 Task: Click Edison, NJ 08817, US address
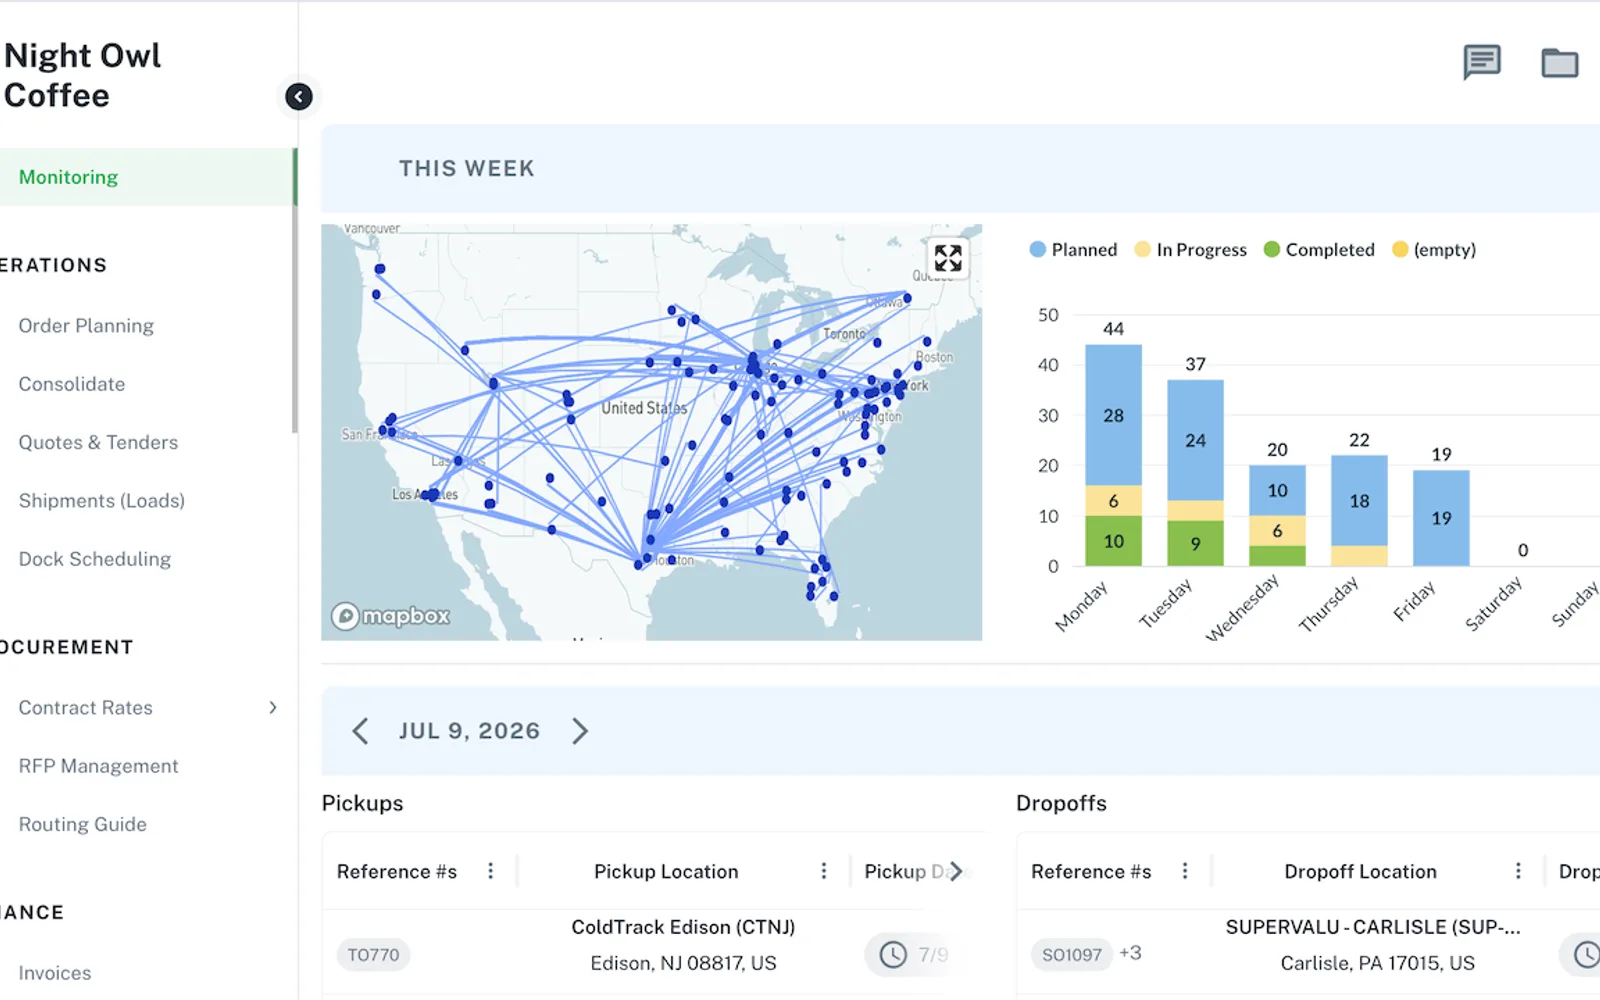click(x=683, y=963)
